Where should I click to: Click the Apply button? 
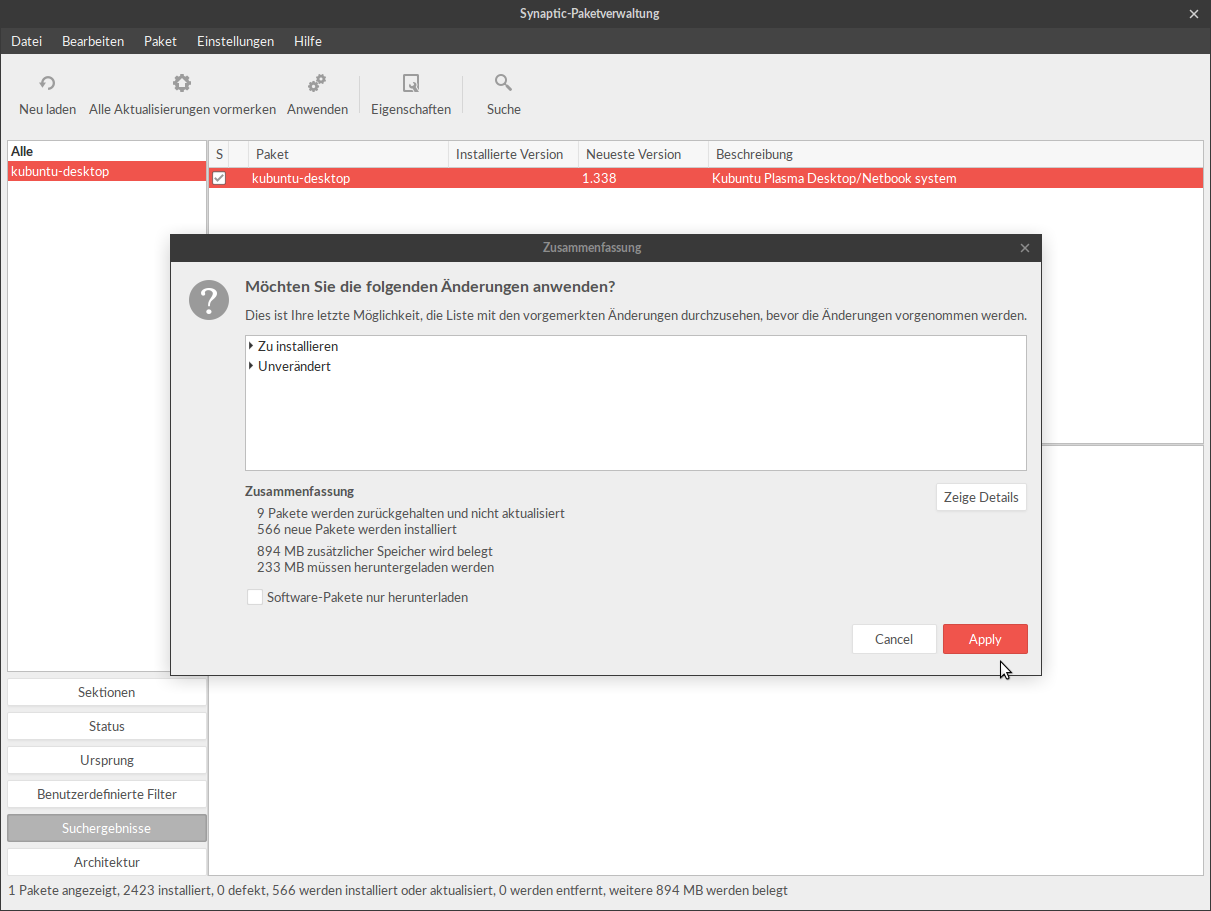click(985, 639)
